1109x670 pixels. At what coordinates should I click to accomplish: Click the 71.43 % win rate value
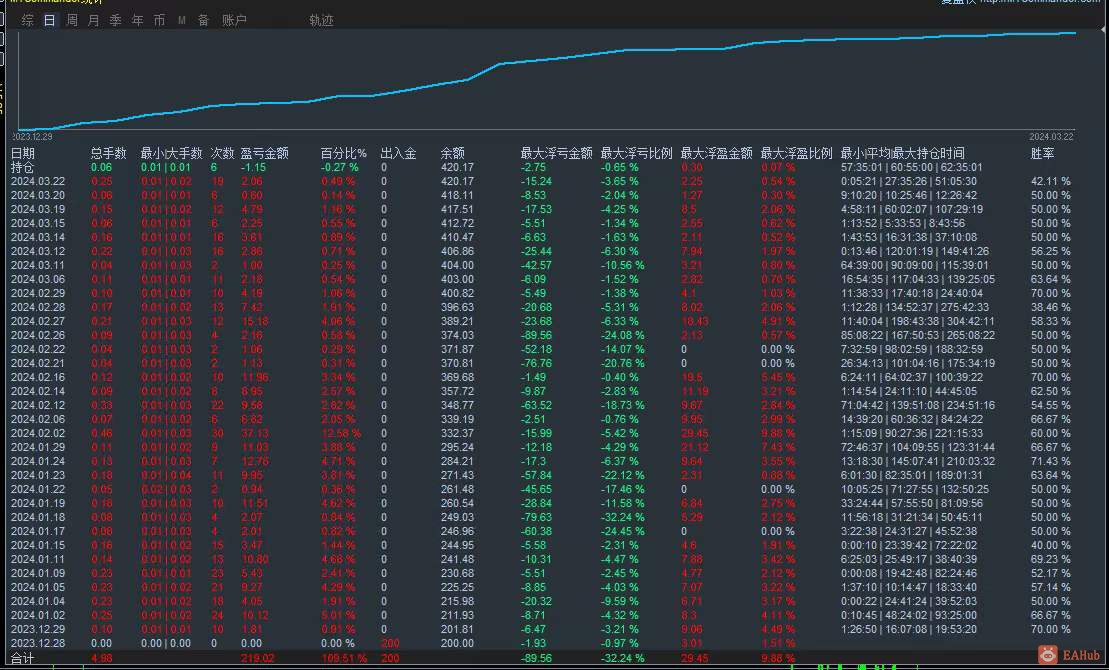[1051, 461]
